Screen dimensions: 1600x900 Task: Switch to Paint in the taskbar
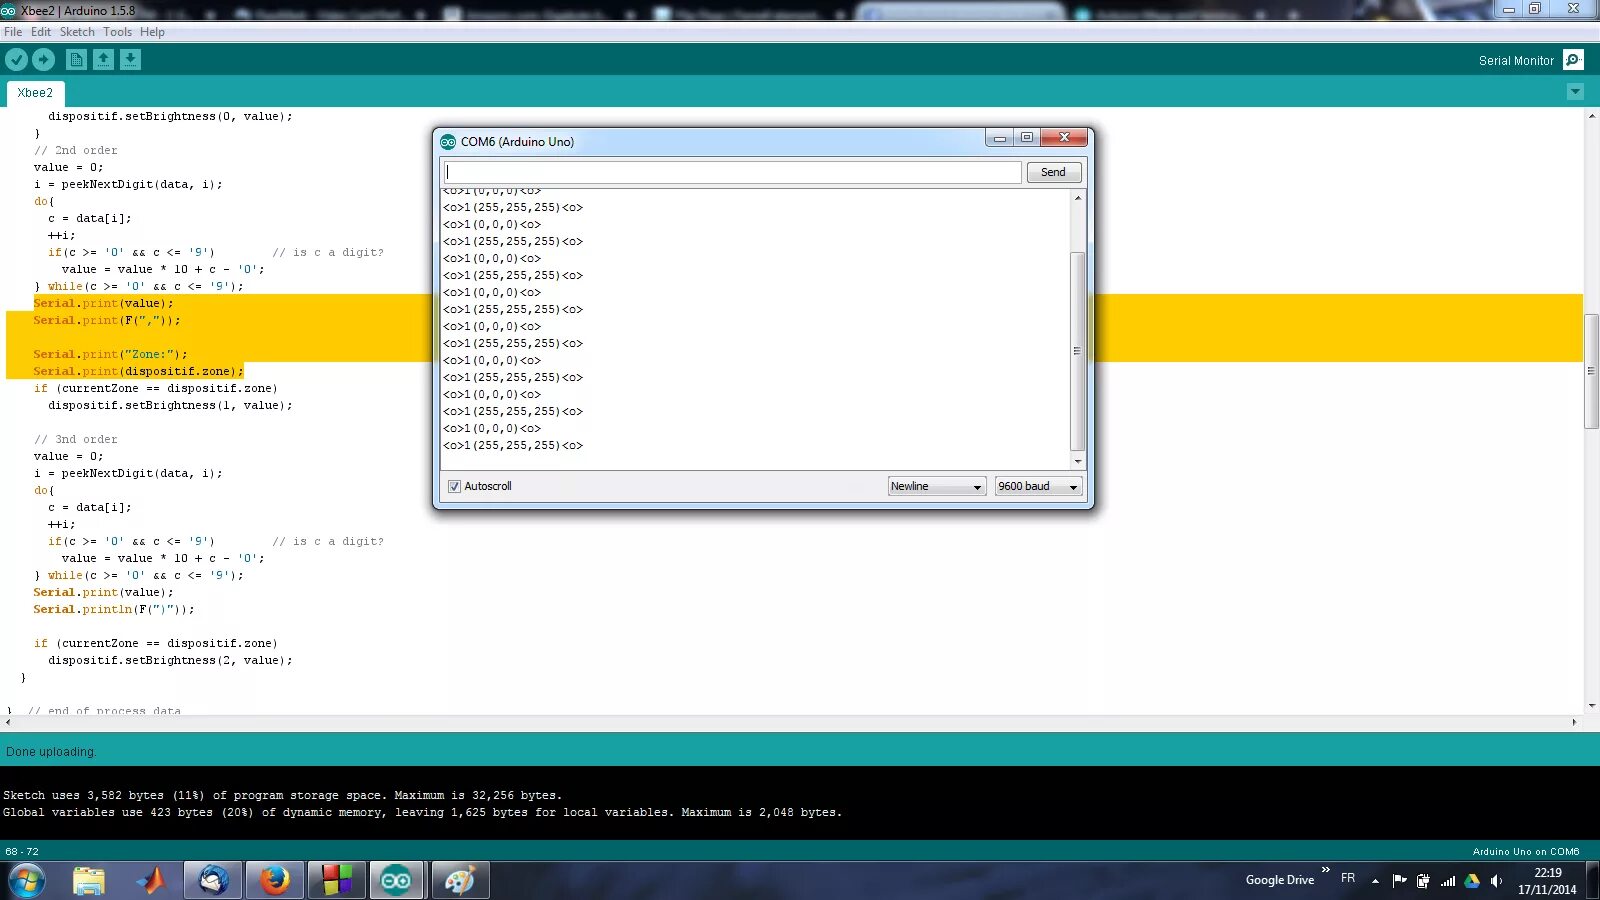(x=459, y=881)
